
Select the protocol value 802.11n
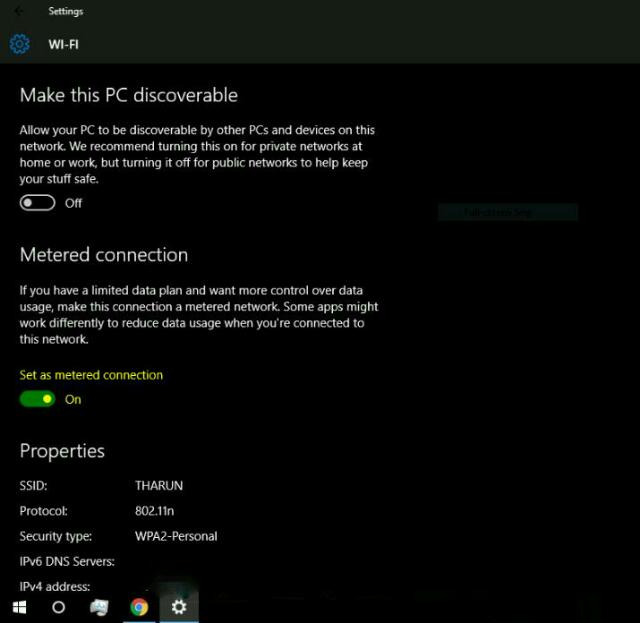coord(155,511)
